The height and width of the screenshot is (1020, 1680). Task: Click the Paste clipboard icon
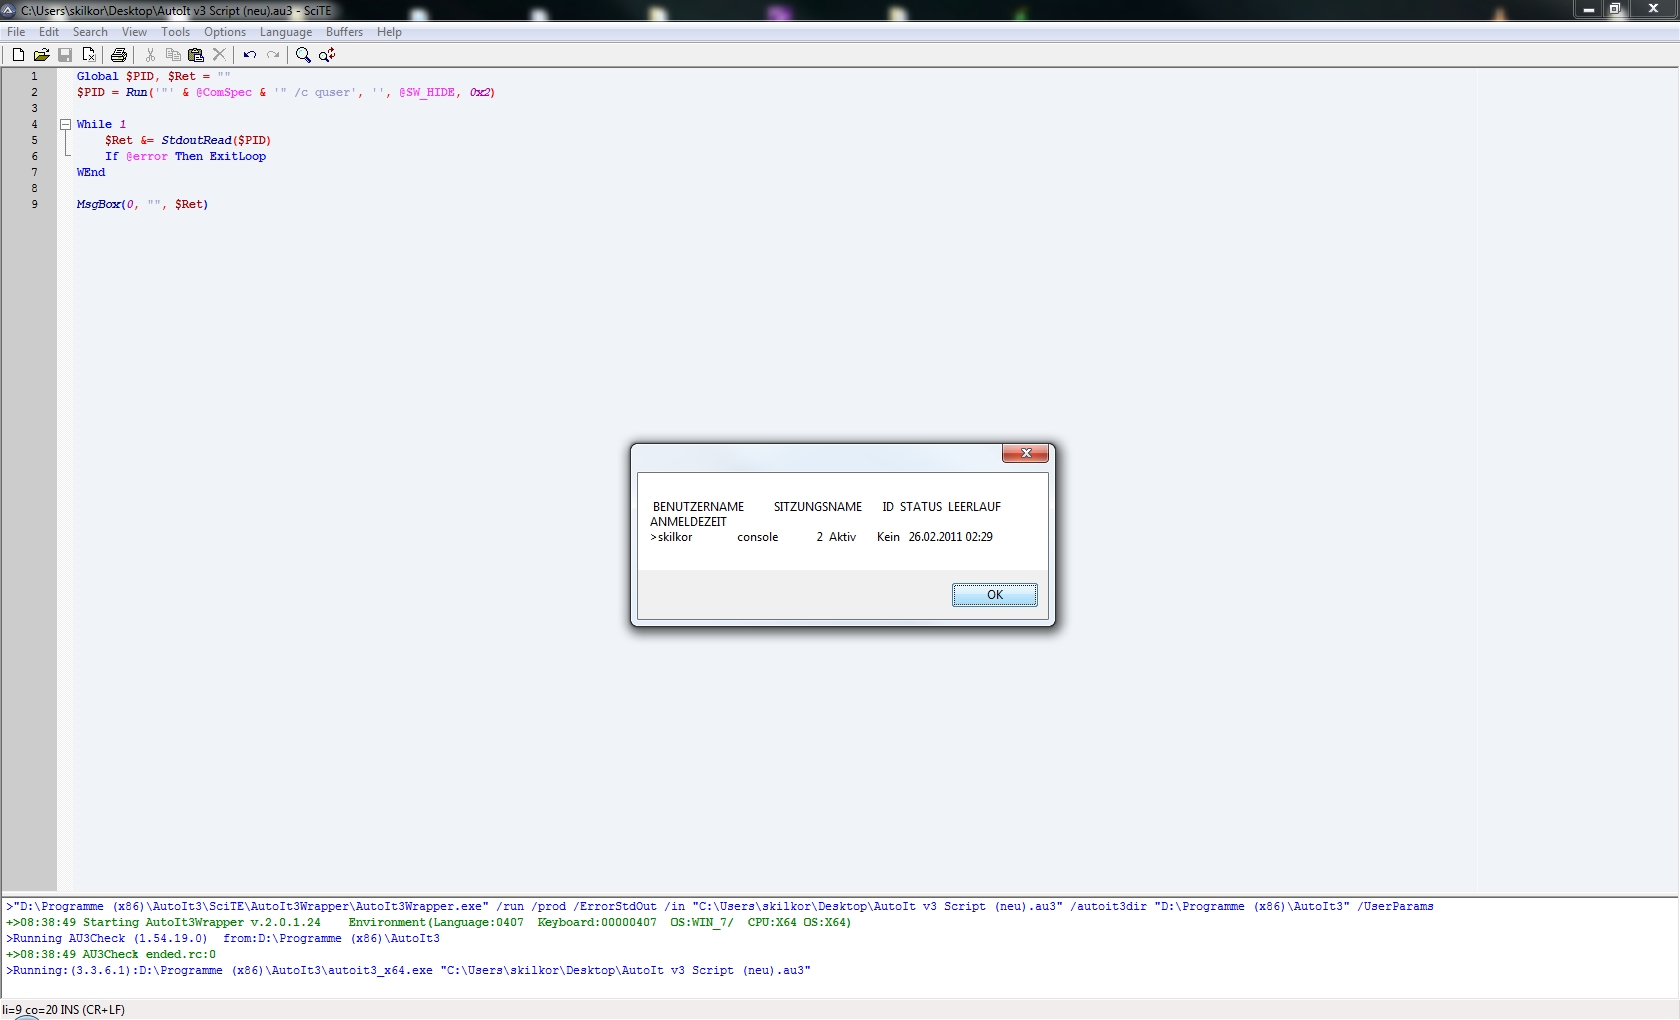tap(196, 55)
